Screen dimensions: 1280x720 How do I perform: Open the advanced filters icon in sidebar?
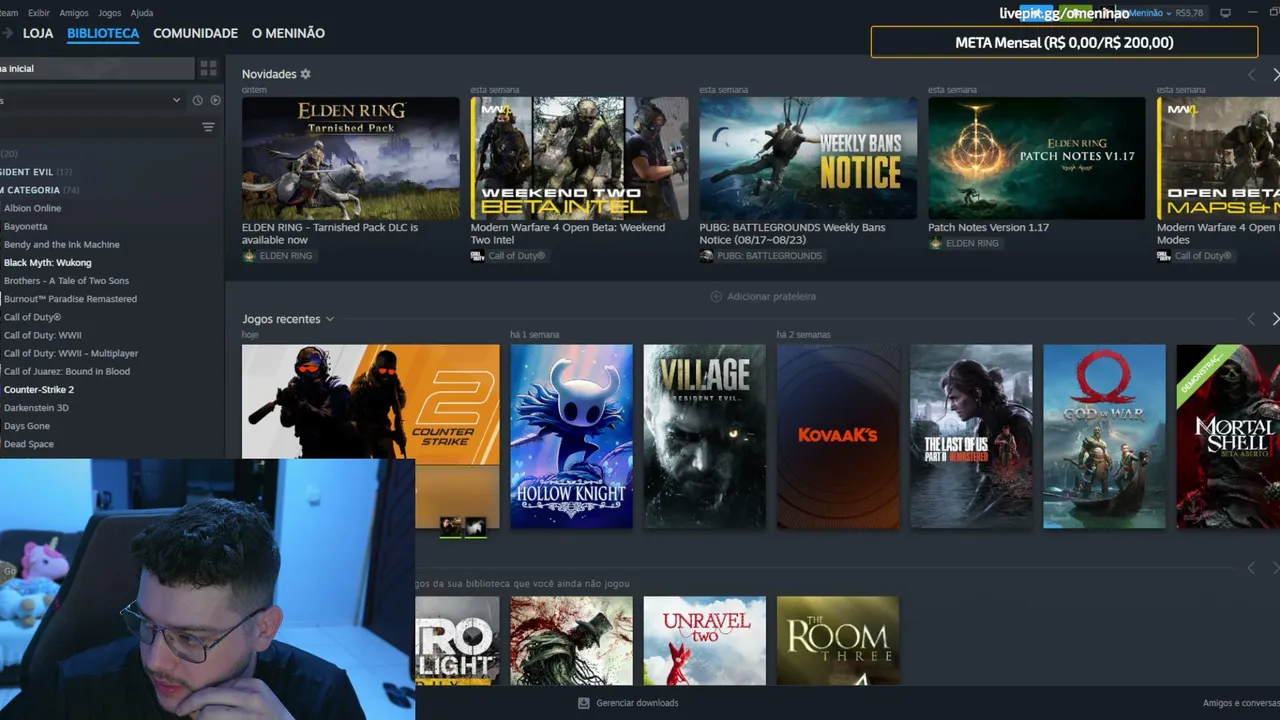208,127
